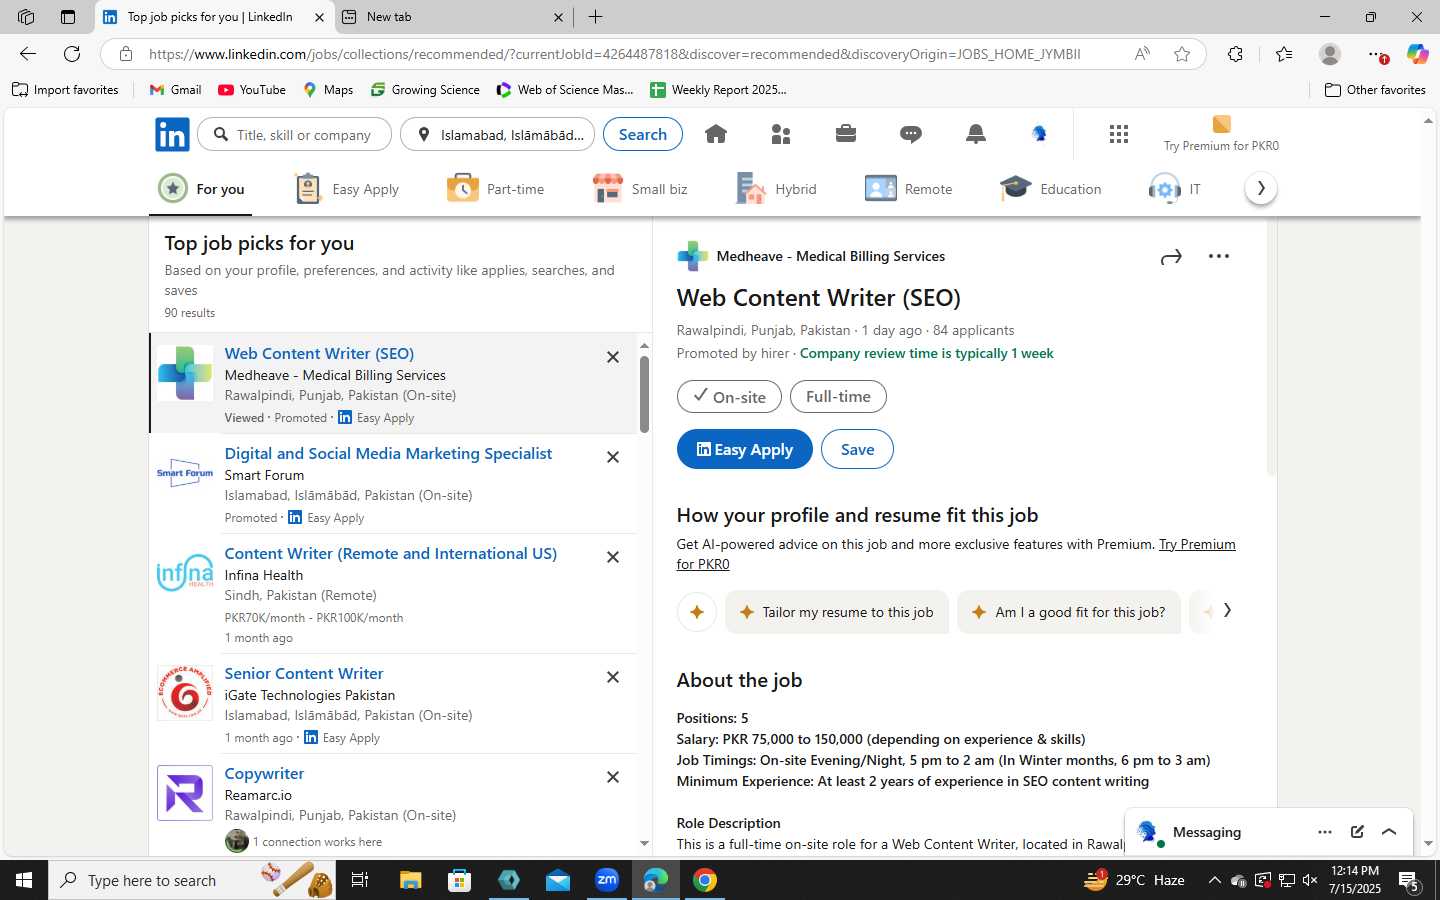Click the Smart Forum company logo
Viewport: 1440px width, 900px height.
coord(185,473)
